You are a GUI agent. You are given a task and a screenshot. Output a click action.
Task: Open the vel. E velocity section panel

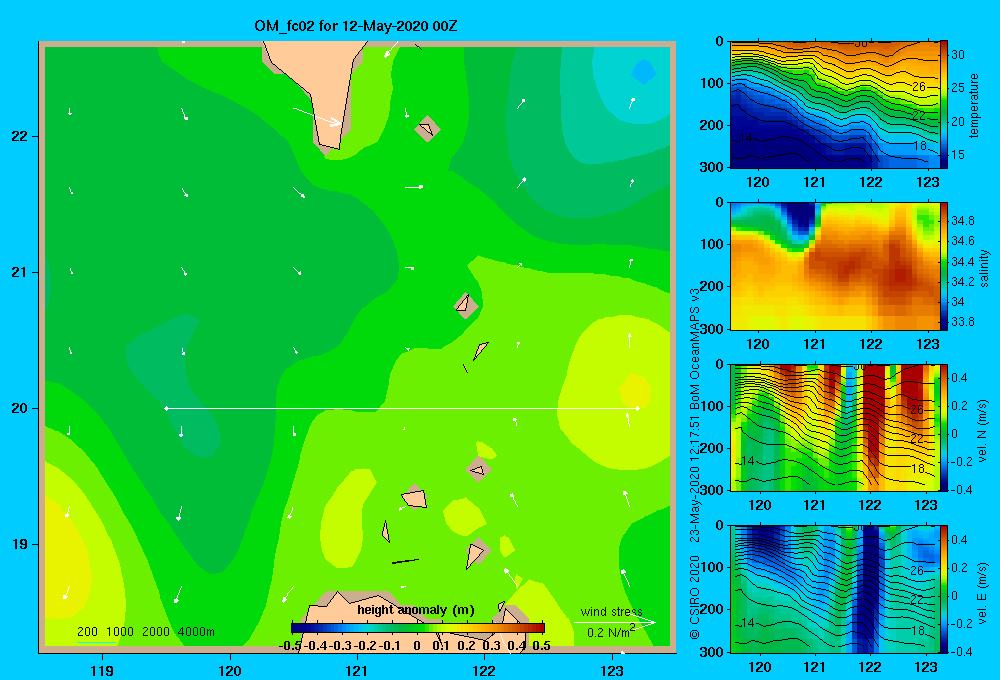(834, 589)
